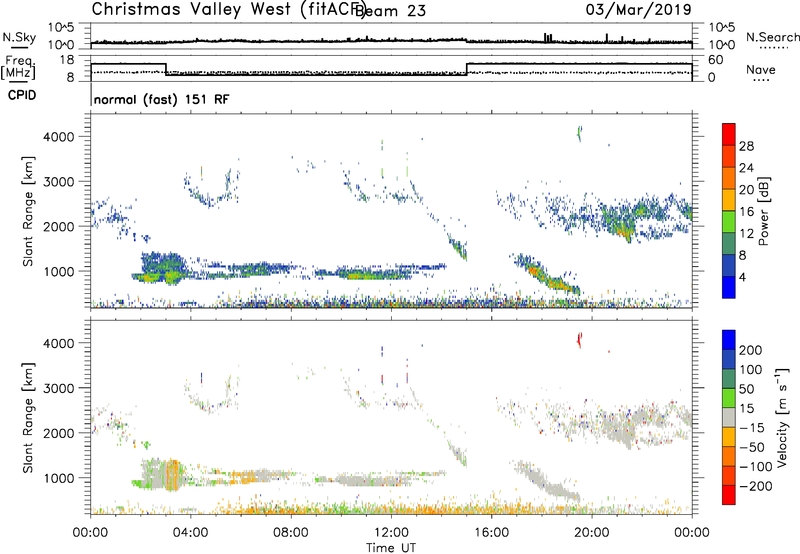Image resolution: width=800 pixels, height=554 pixels.
Task: Click the '28' Power scale value
Action: pos(746,146)
